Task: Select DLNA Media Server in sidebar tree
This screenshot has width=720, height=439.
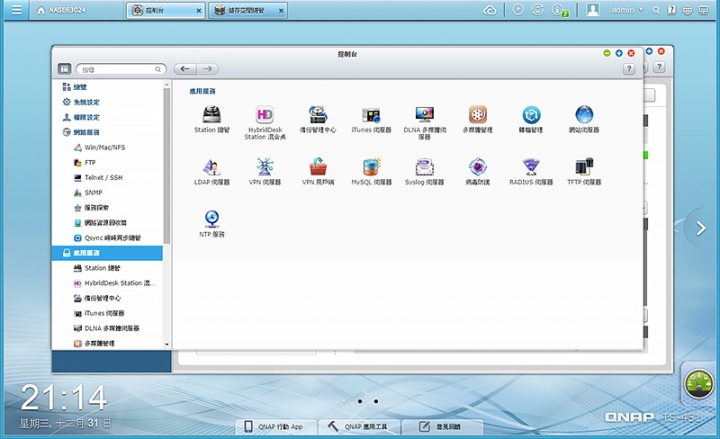Action: click(x=107, y=328)
